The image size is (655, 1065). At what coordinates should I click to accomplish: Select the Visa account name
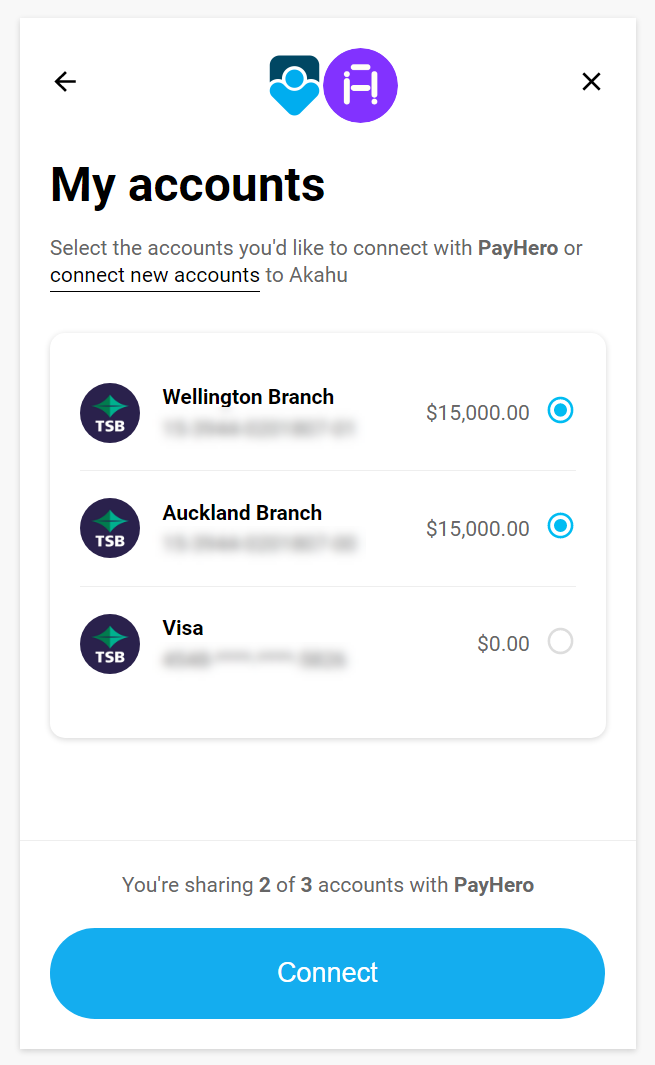pos(183,628)
